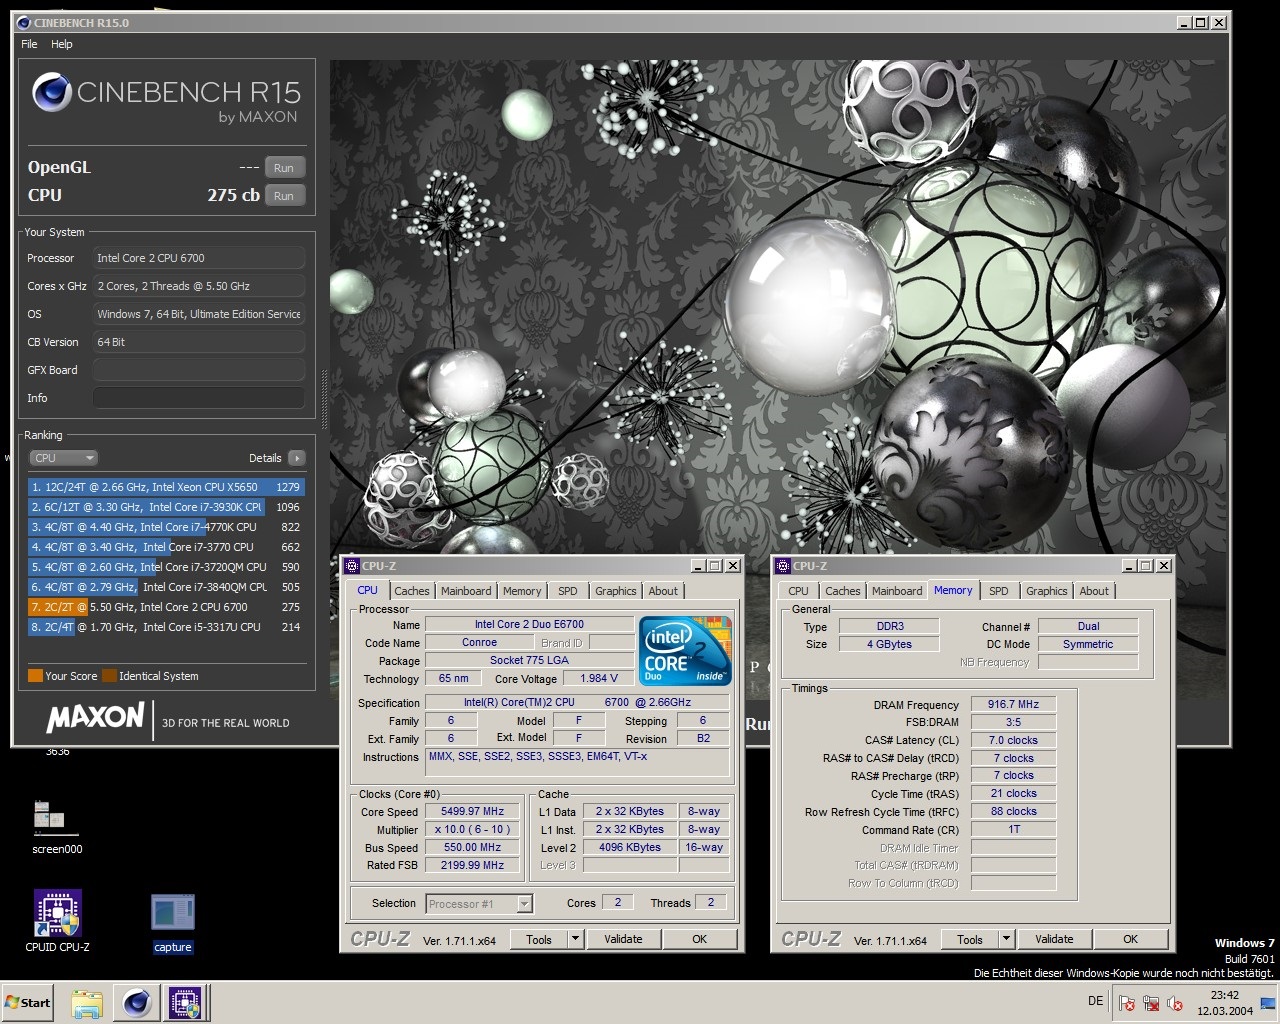The image size is (1280, 1024).
Task: Switch to CPU-Z taskbar icon
Action: [x=185, y=1003]
